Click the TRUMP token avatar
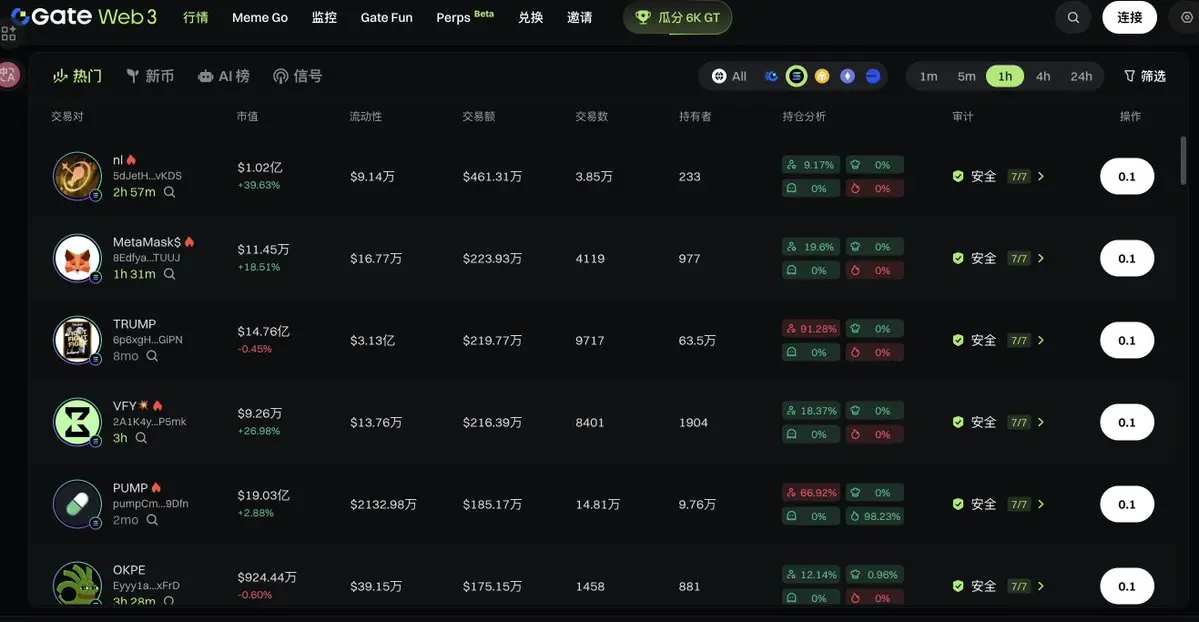This screenshot has width=1199, height=622. (77, 340)
